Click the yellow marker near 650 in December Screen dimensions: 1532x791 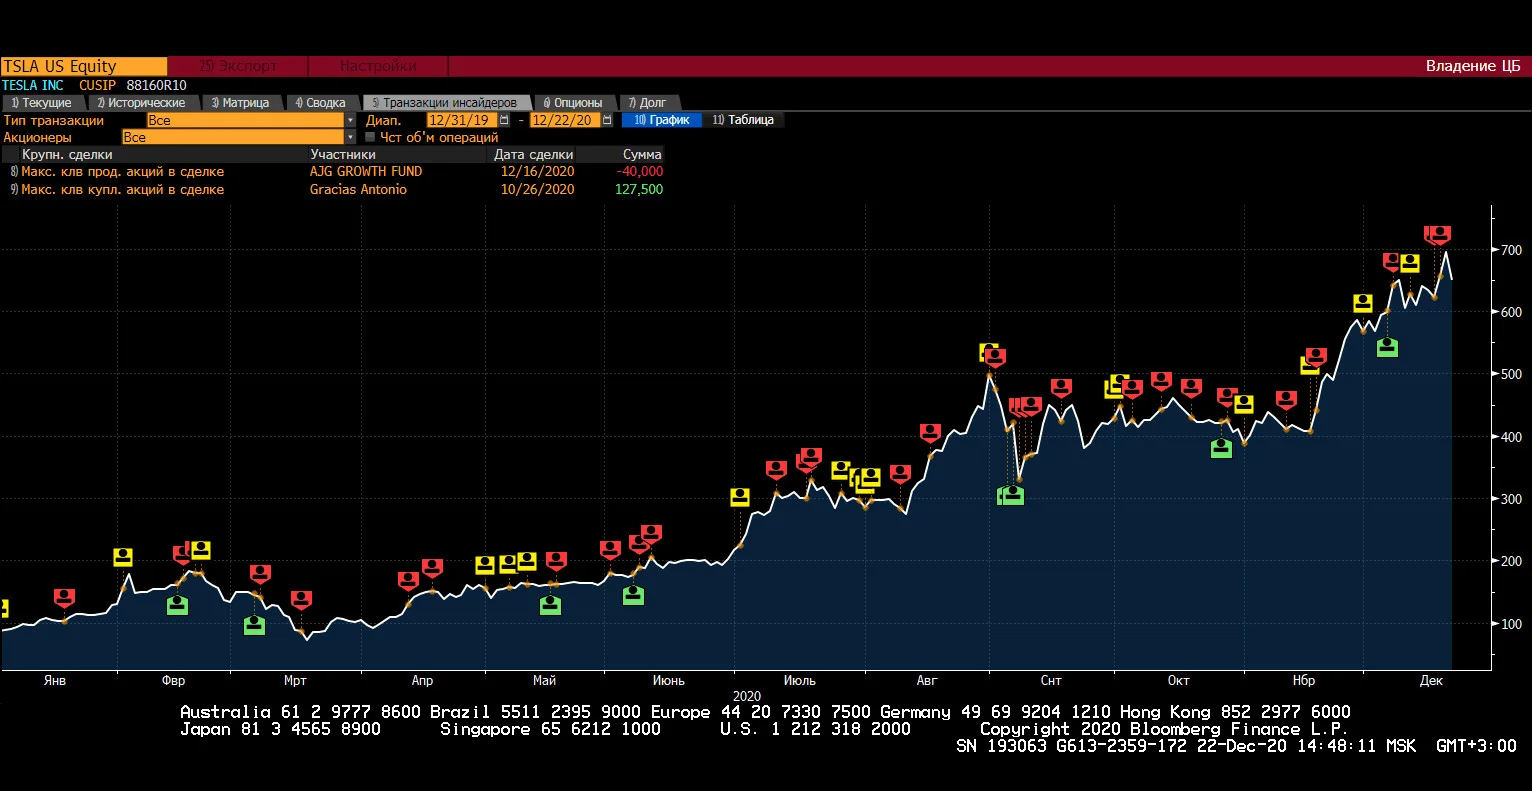[1410, 263]
